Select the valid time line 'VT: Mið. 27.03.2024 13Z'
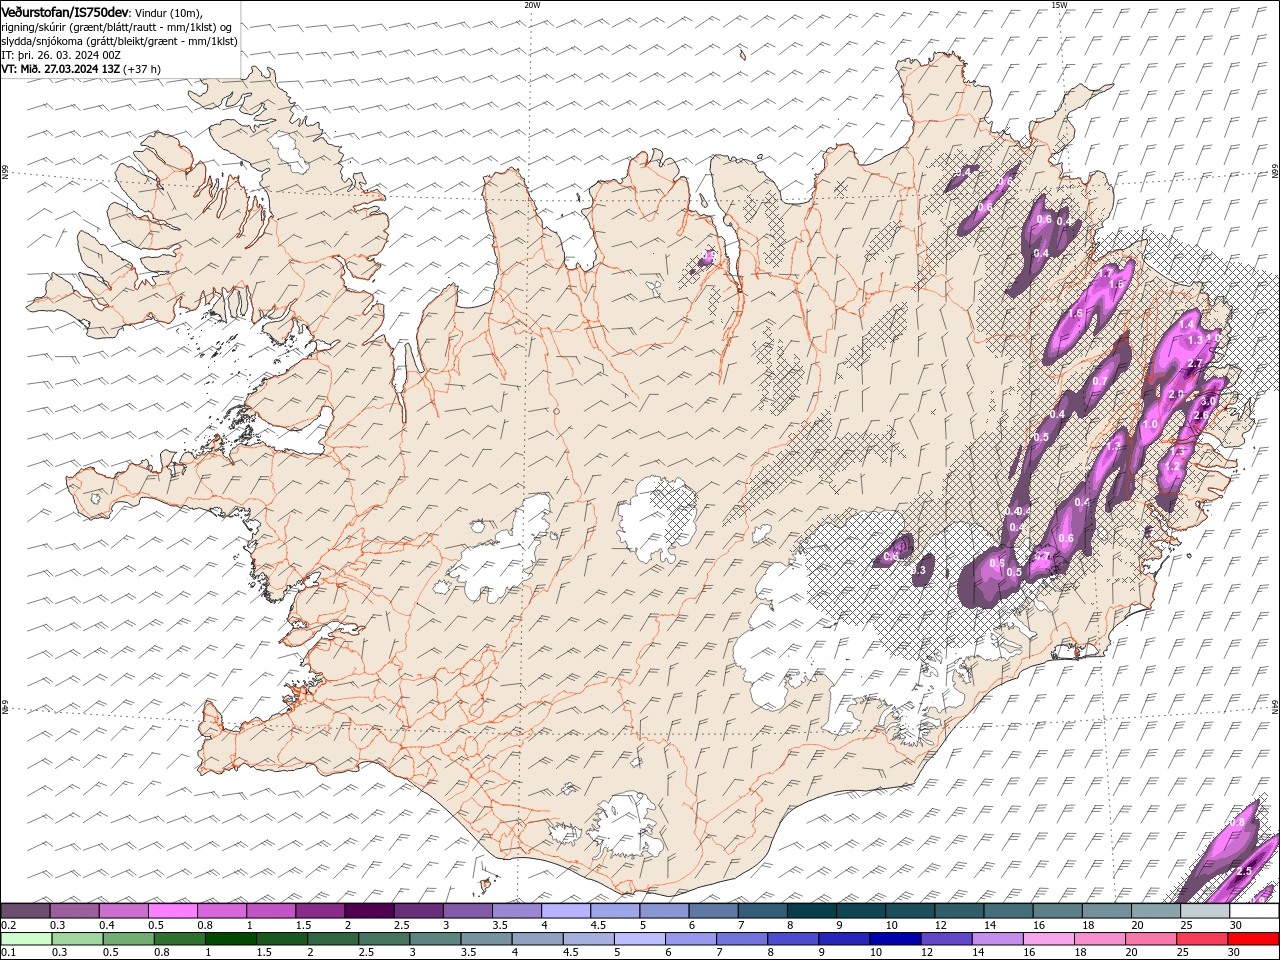The height and width of the screenshot is (960, 1280). [60, 69]
